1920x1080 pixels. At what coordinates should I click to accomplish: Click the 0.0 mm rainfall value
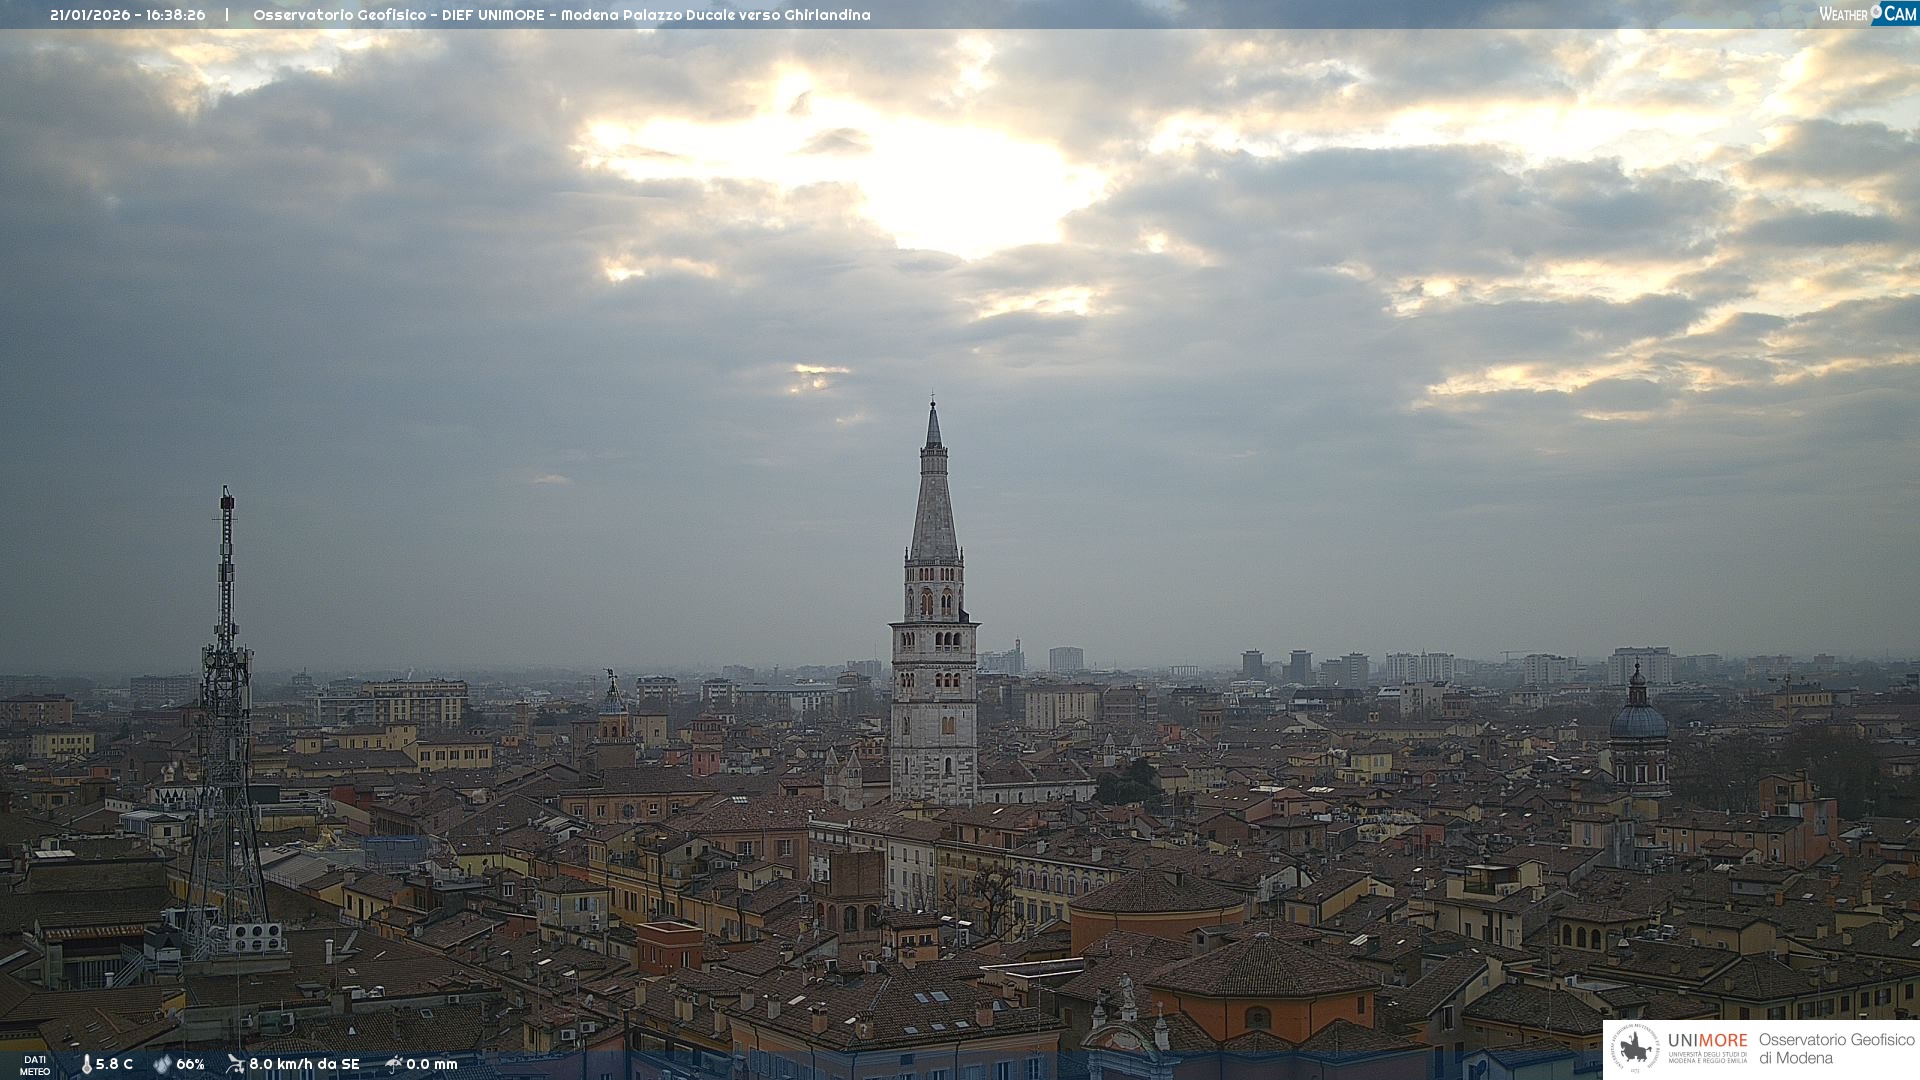pos(432,1065)
